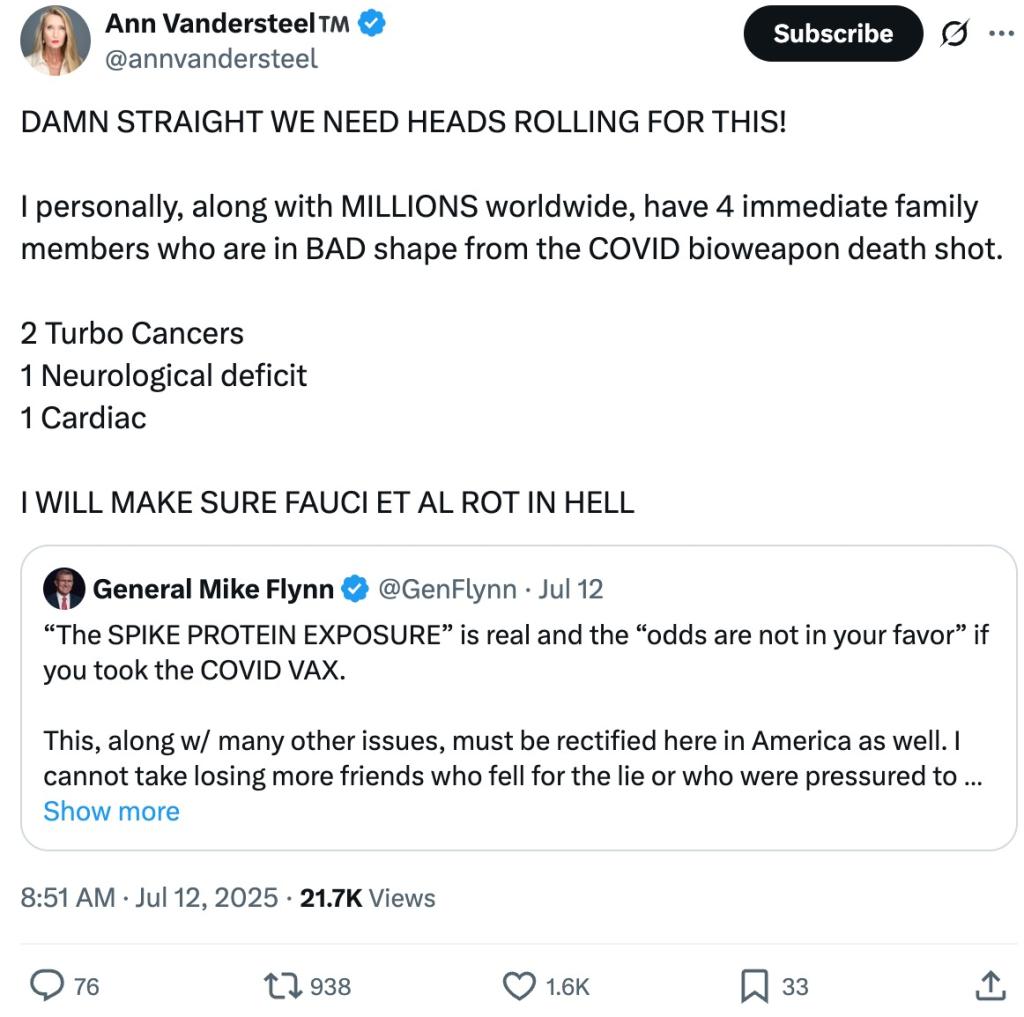The width and height of the screenshot is (1024, 1017).
Task: Repost Ann Vandersteel's tweet
Action: tap(283, 986)
